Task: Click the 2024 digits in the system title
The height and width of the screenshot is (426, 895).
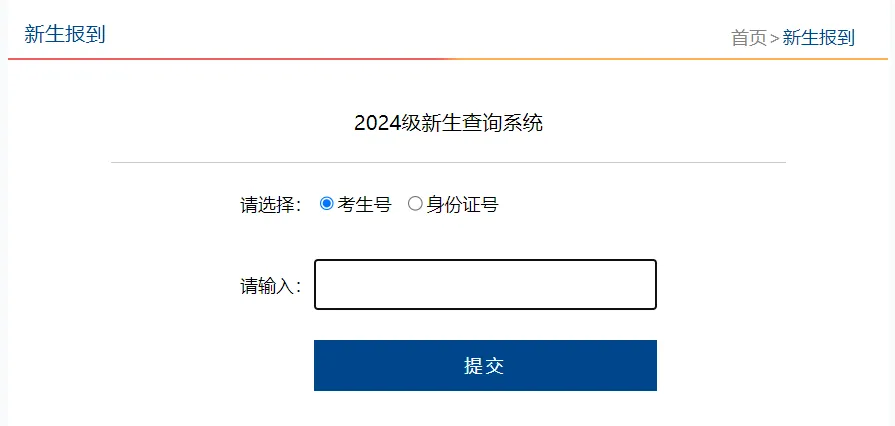Action: pos(377,123)
